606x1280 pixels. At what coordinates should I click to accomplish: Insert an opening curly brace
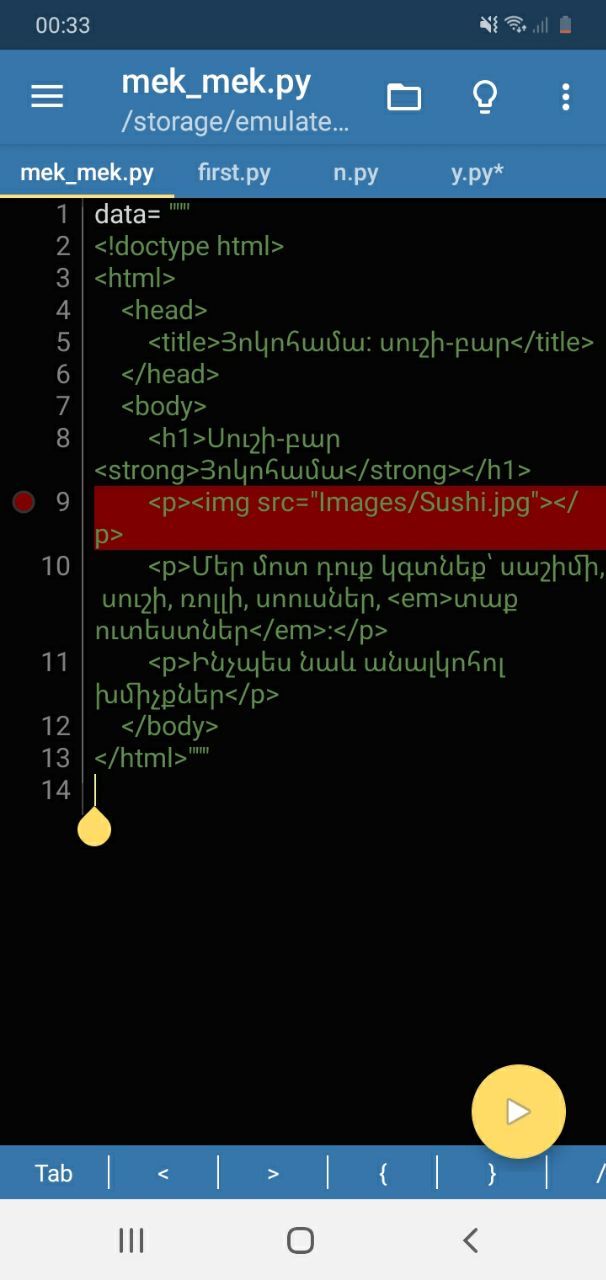(383, 1173)
